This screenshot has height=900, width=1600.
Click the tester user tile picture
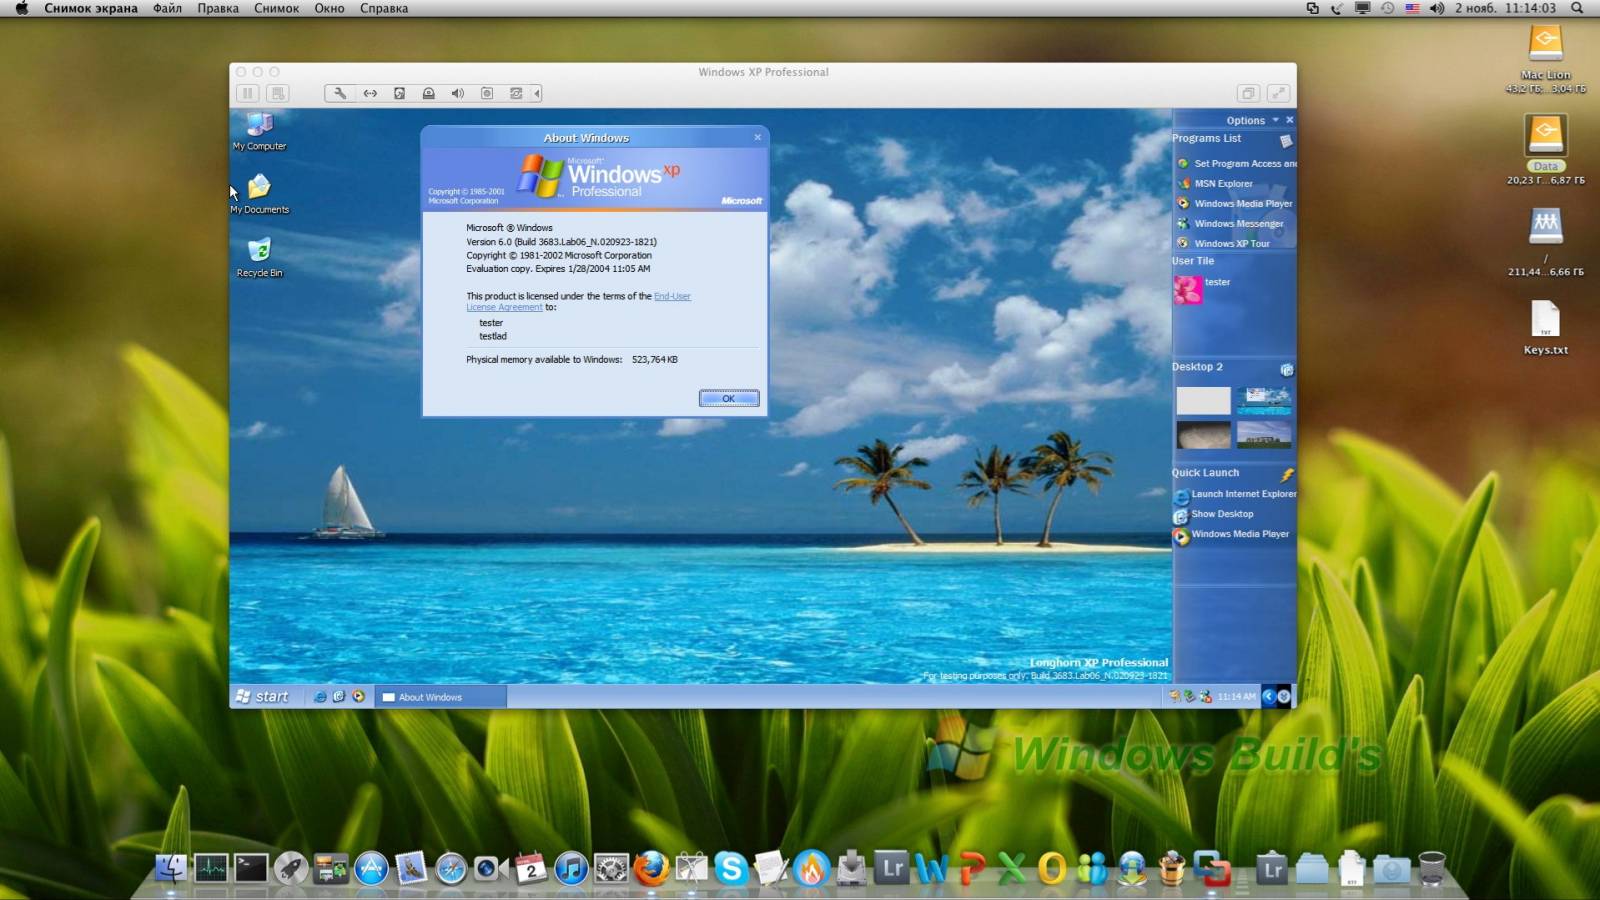(1188, 290)
